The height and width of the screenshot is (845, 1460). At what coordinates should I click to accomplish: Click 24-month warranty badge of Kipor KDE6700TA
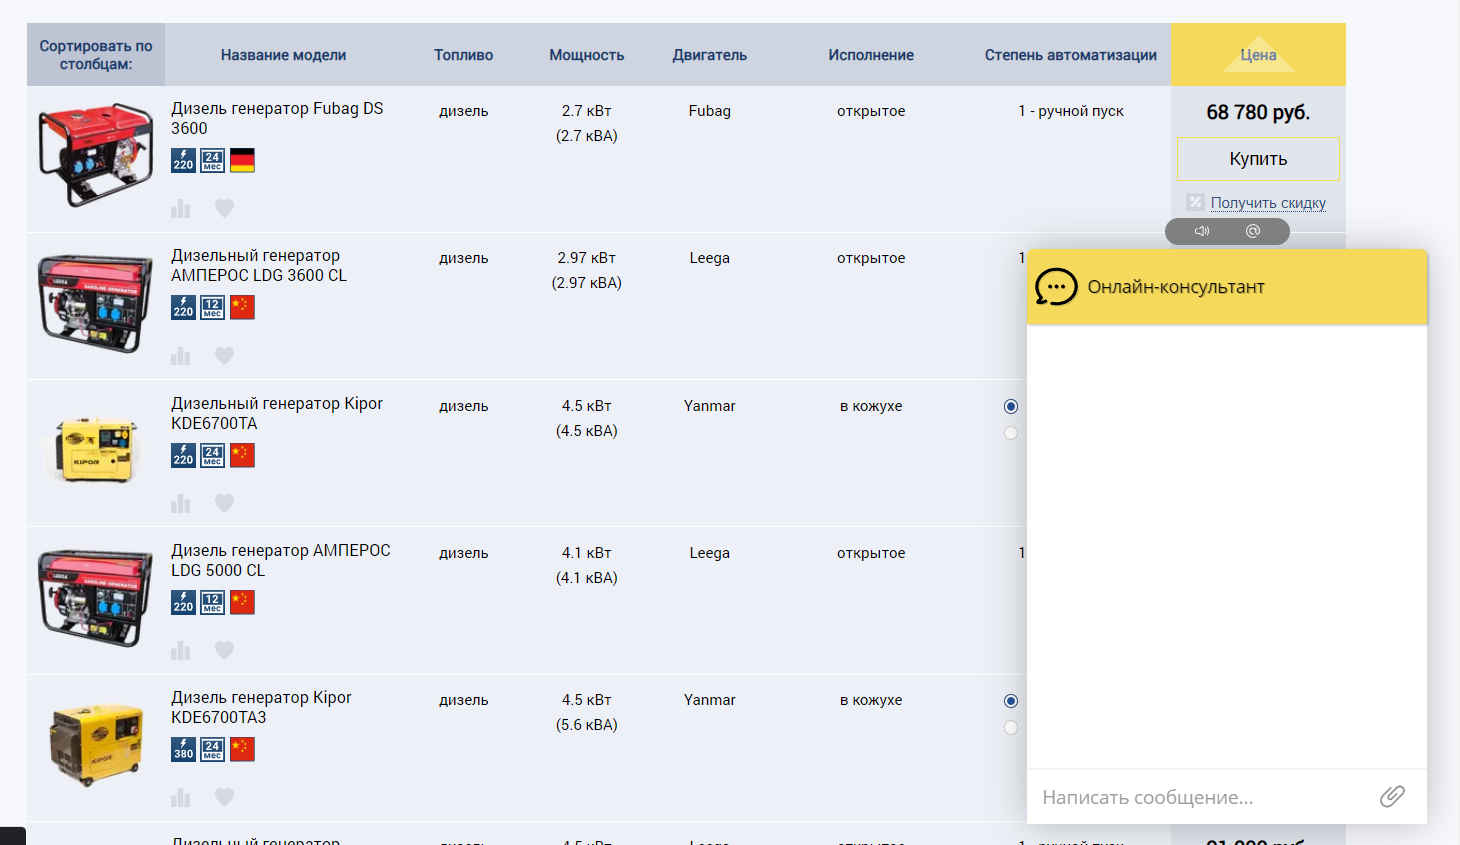point(212,455)
